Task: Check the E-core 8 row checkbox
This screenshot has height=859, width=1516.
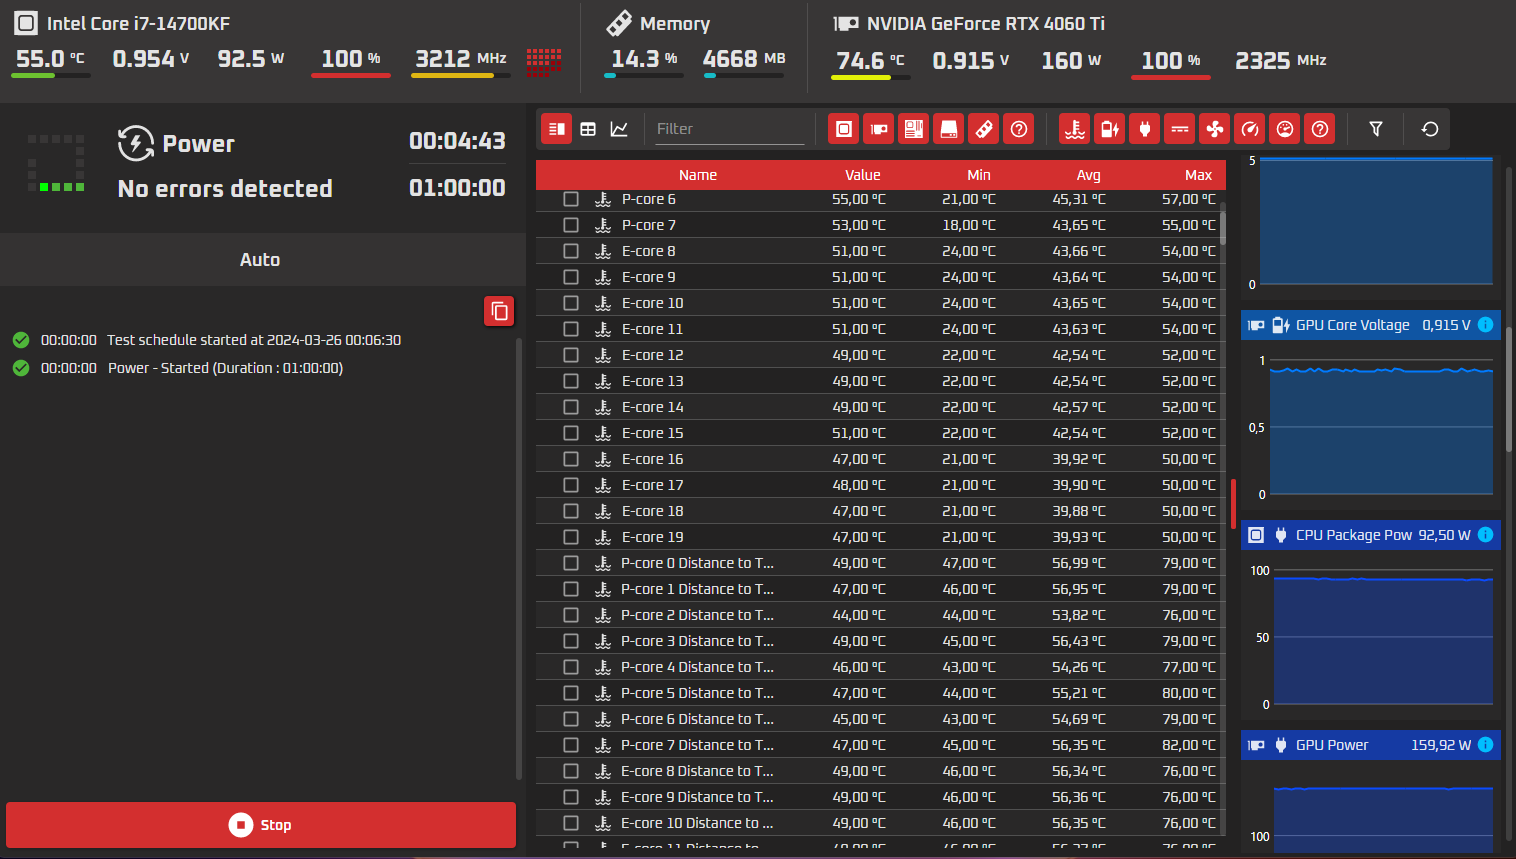Action: (x=571, y=251)
